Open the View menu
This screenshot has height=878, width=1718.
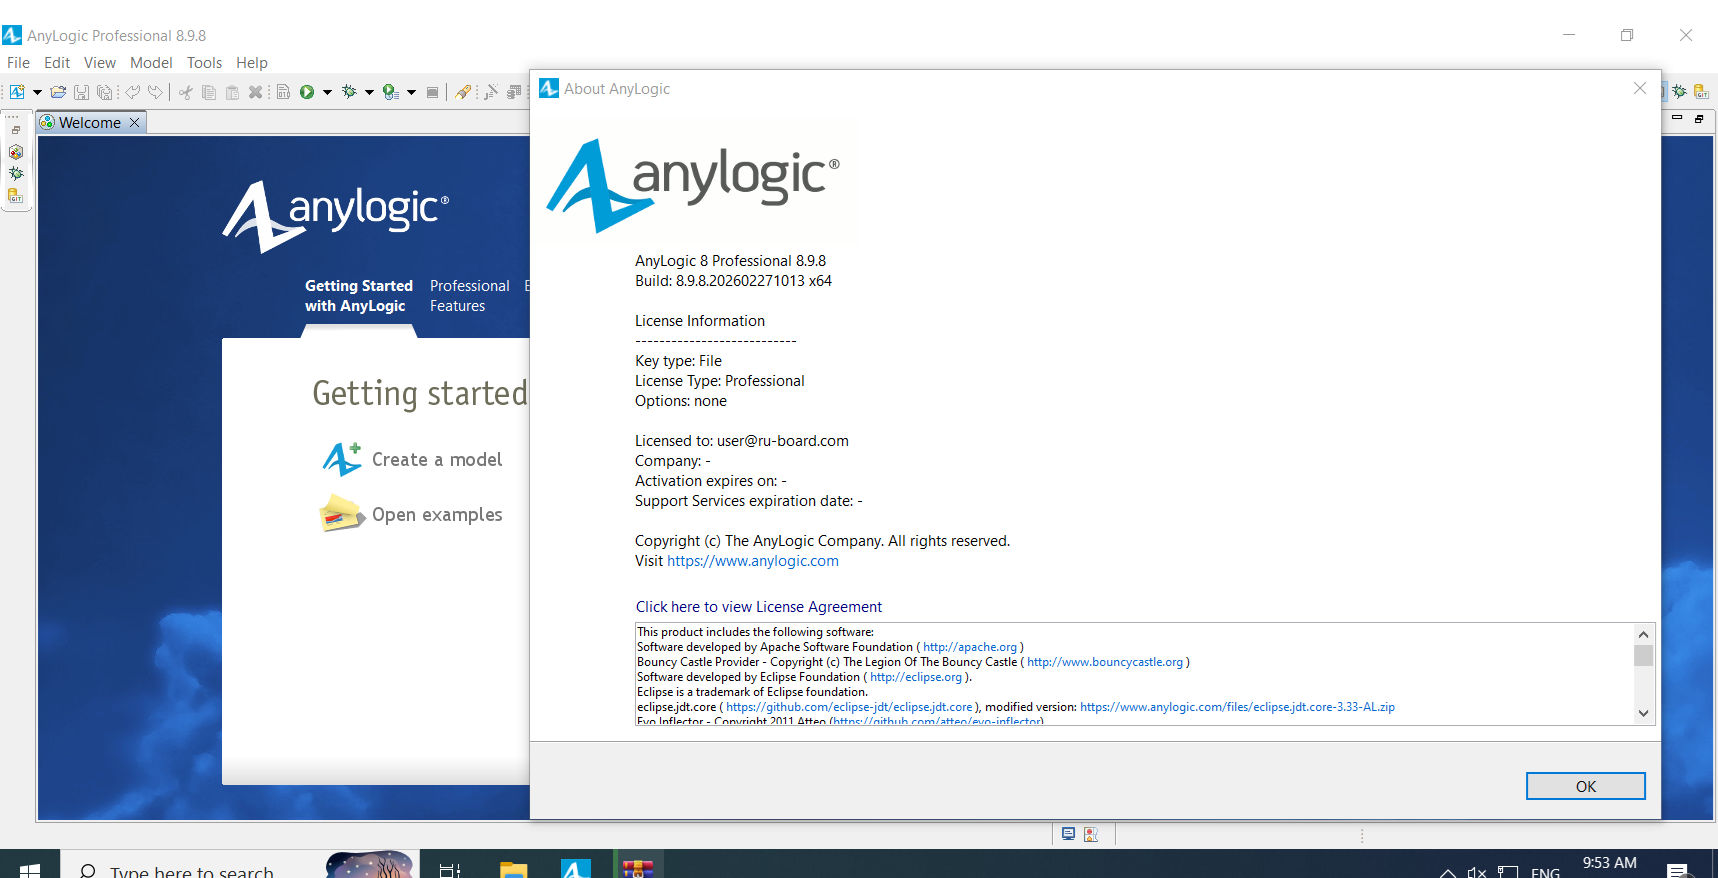tap(100, 62)
